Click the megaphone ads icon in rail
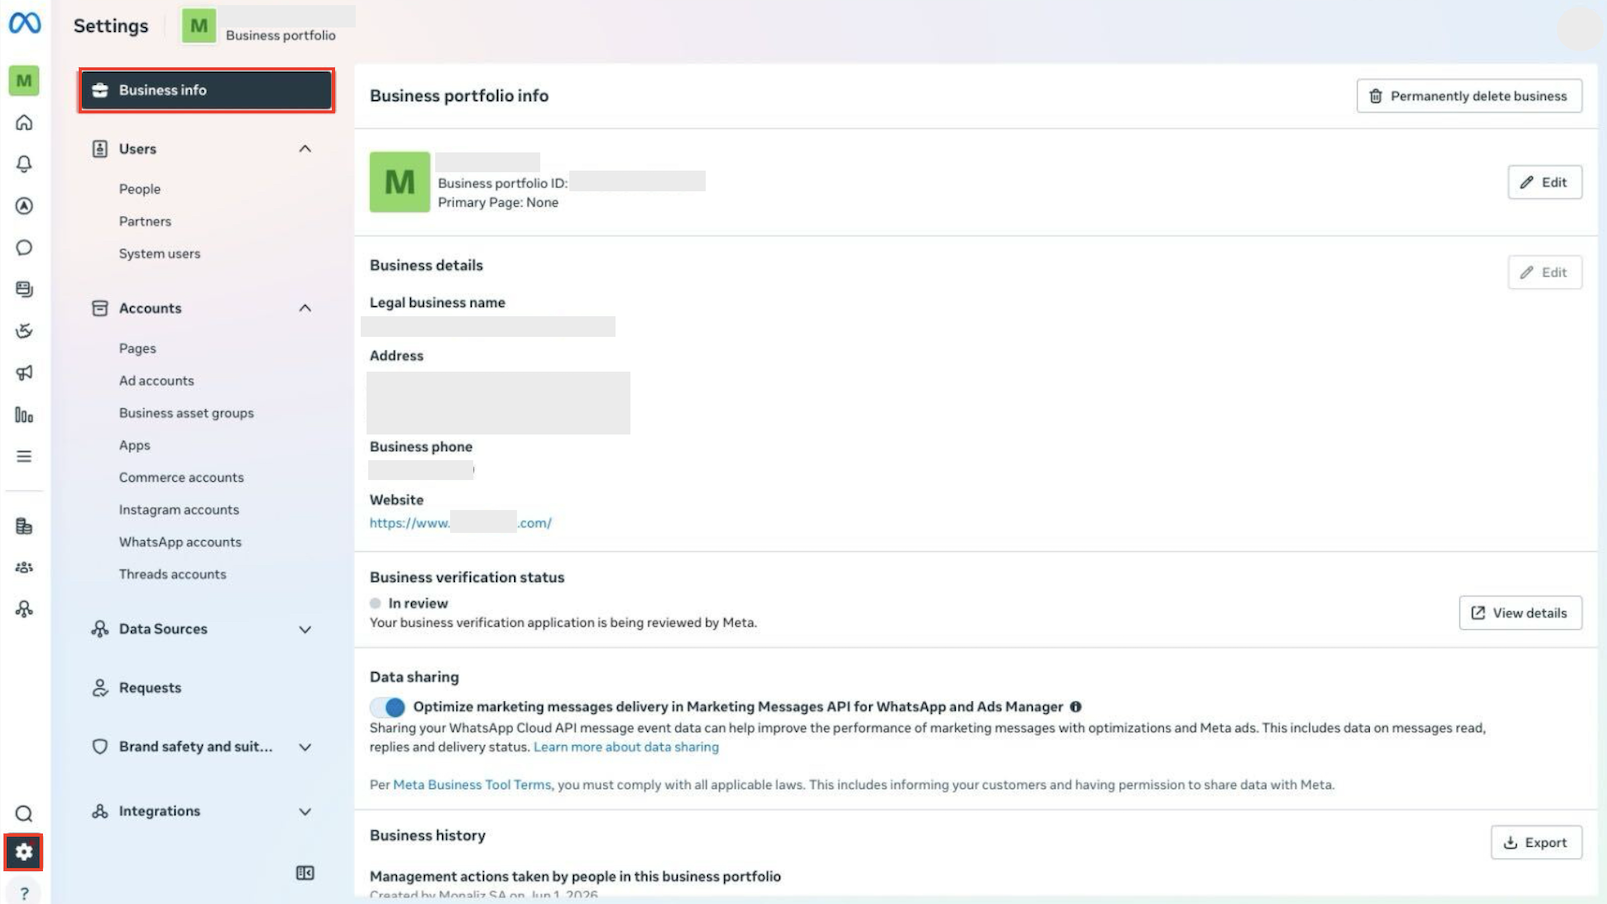 (24, 373)
